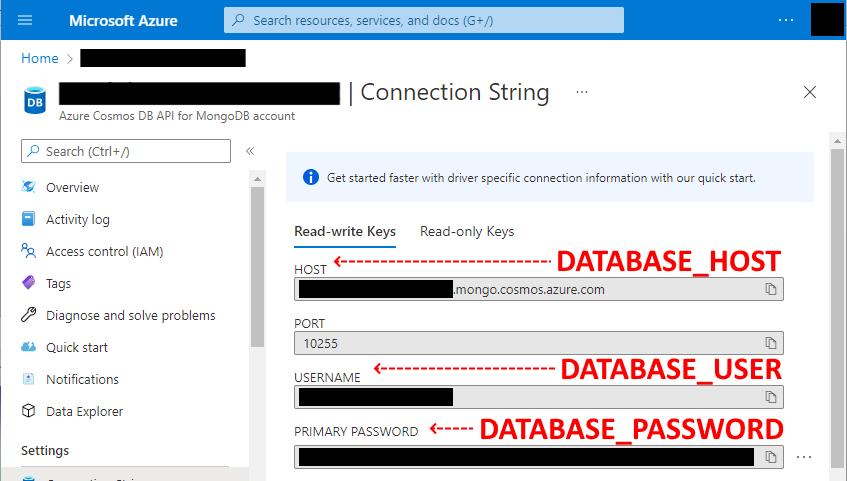Click the USERNAME field

[539, 397]
